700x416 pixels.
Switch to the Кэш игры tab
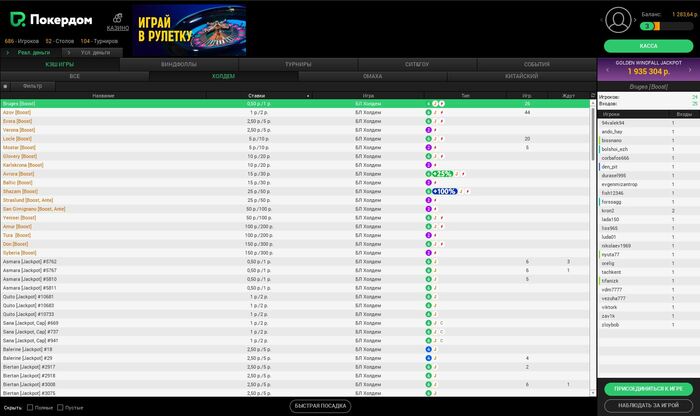(60, 64)
